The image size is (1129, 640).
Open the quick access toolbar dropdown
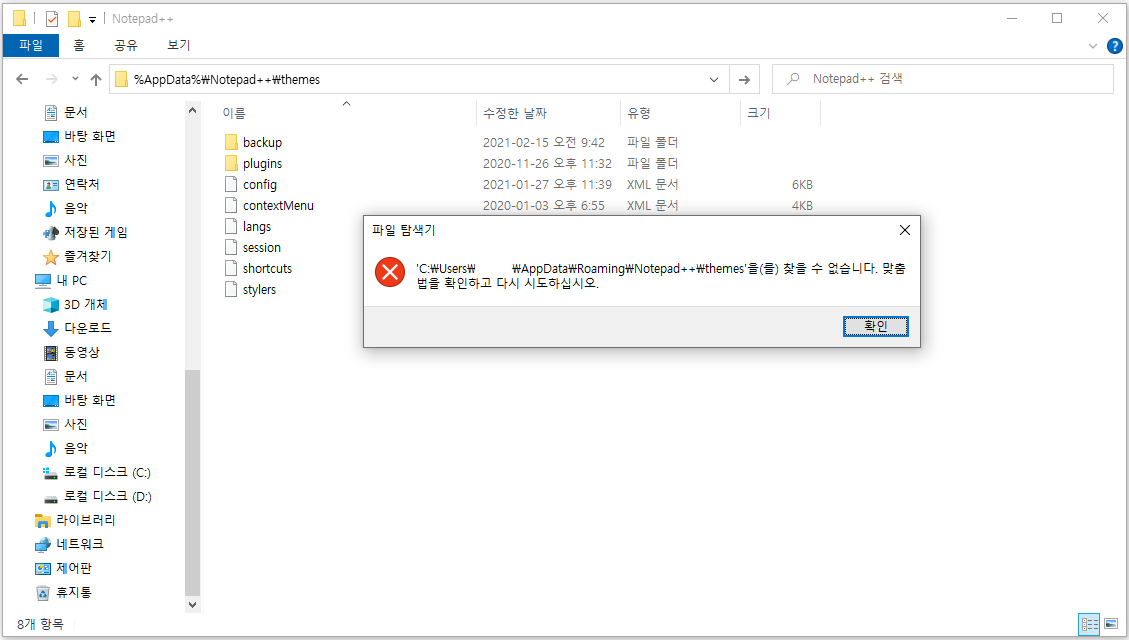click(x=91, y=18)
